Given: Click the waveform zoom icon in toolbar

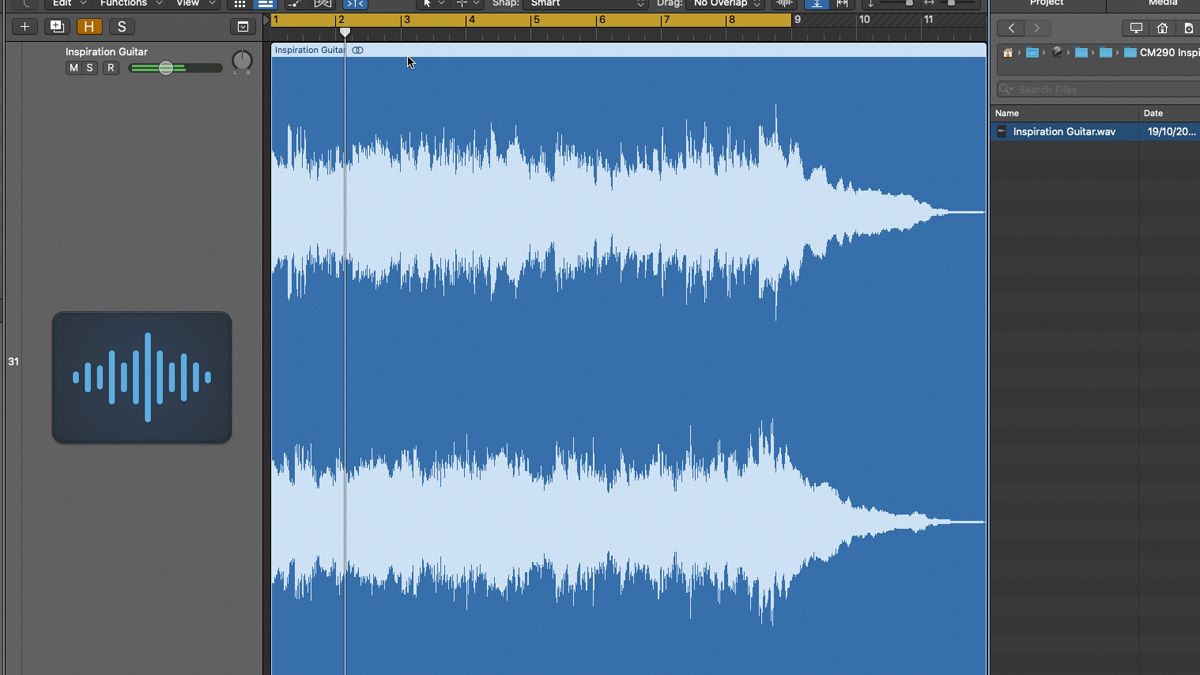Looking at the screenshot, I should point(787,4).
